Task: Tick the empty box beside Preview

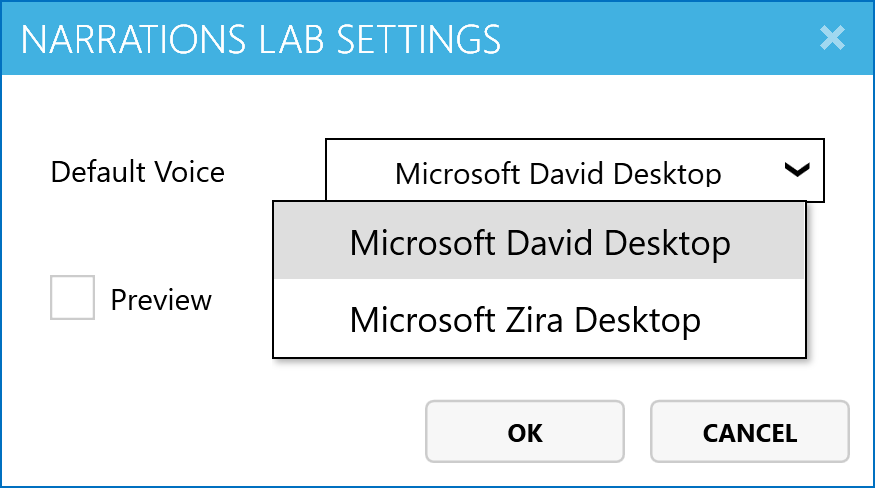Action: coord(72,298)
